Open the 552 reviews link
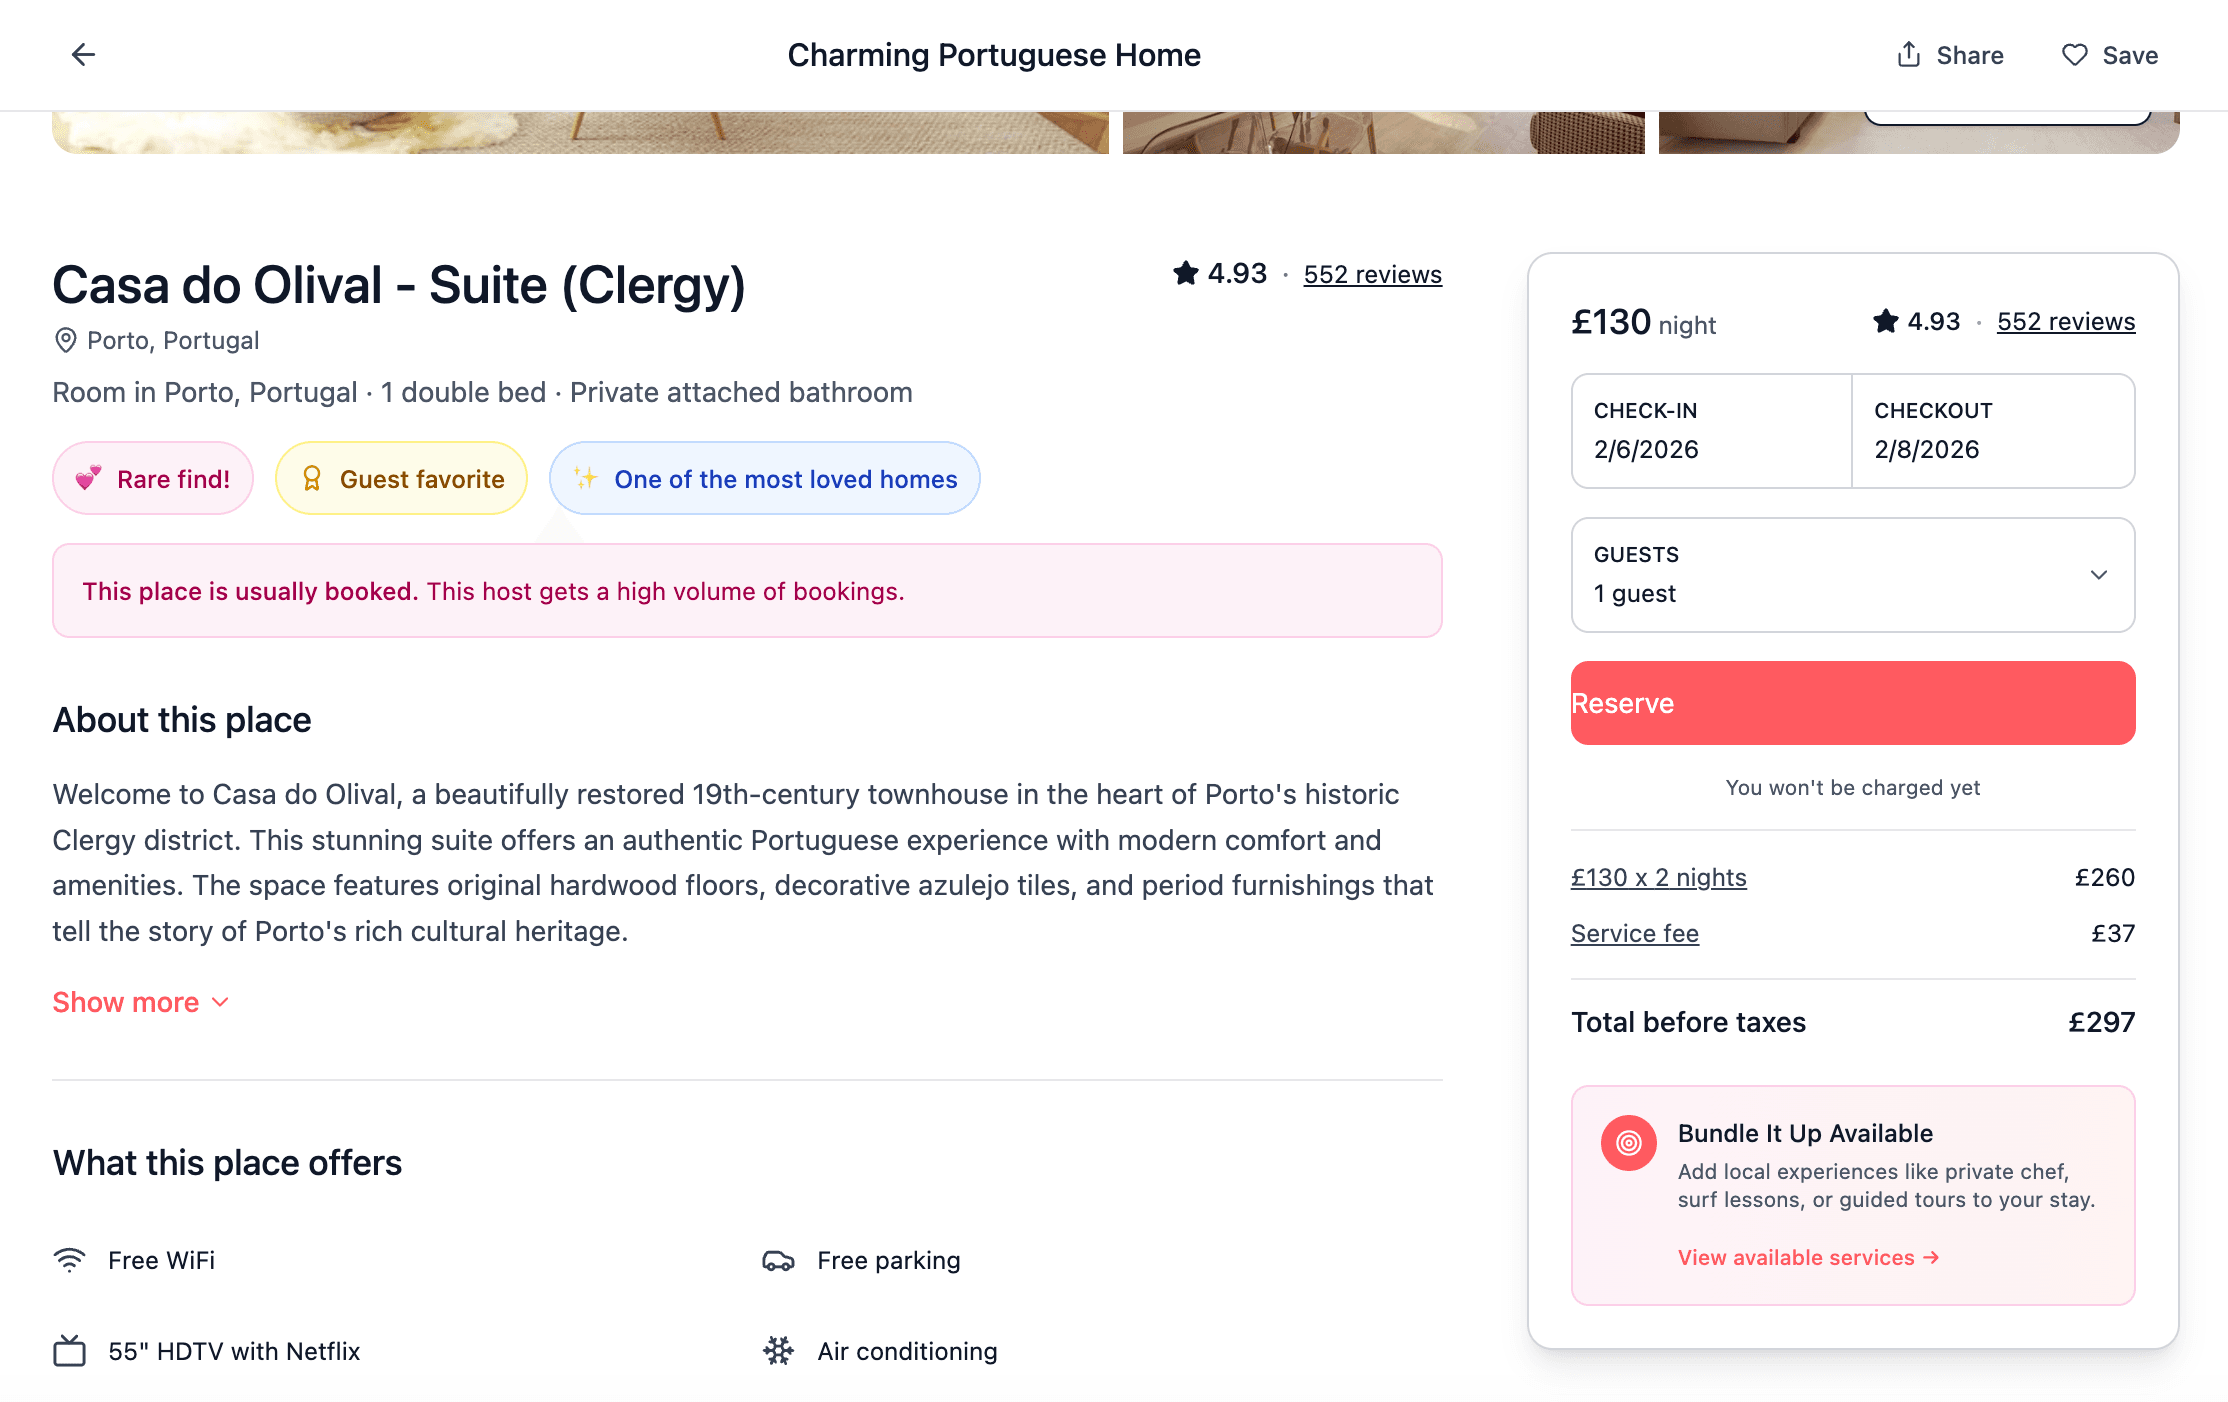Viewport: 2228px width, 1402px height. tap(1372, 274)
